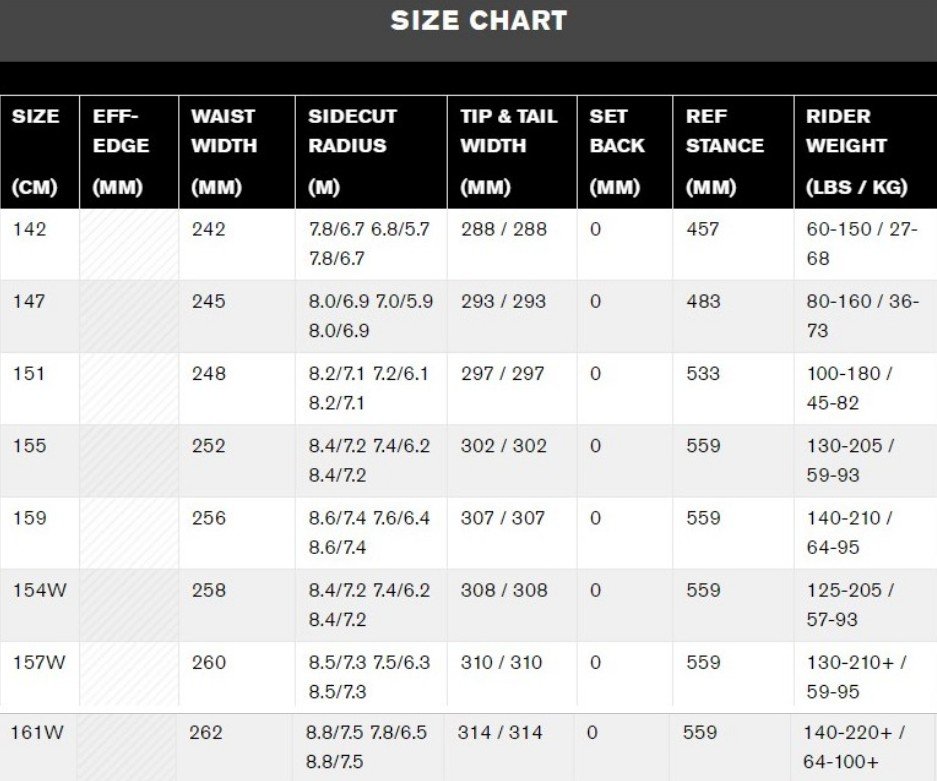
Task: Click the 245 waist width value
Action: 209,301
